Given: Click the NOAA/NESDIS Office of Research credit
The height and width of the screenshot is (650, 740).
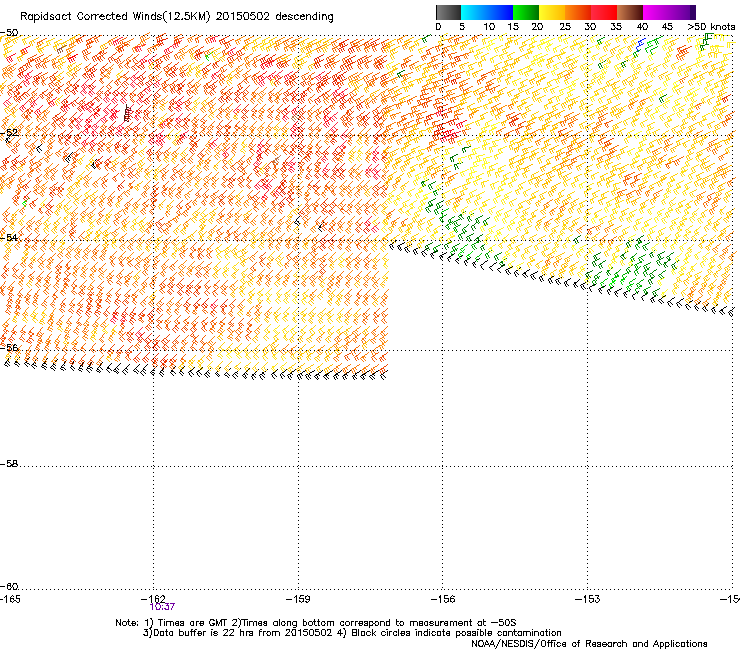Looking at the screenshot, I should pos(589,644).
